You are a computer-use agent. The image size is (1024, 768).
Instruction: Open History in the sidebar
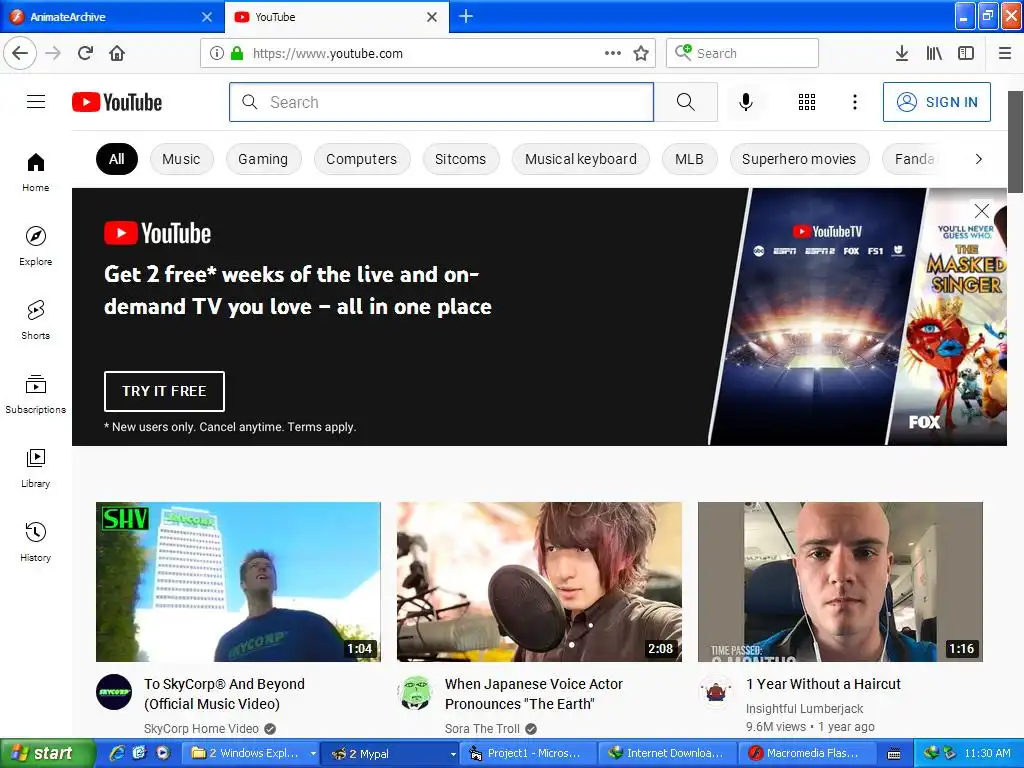[x=36, y=541]
